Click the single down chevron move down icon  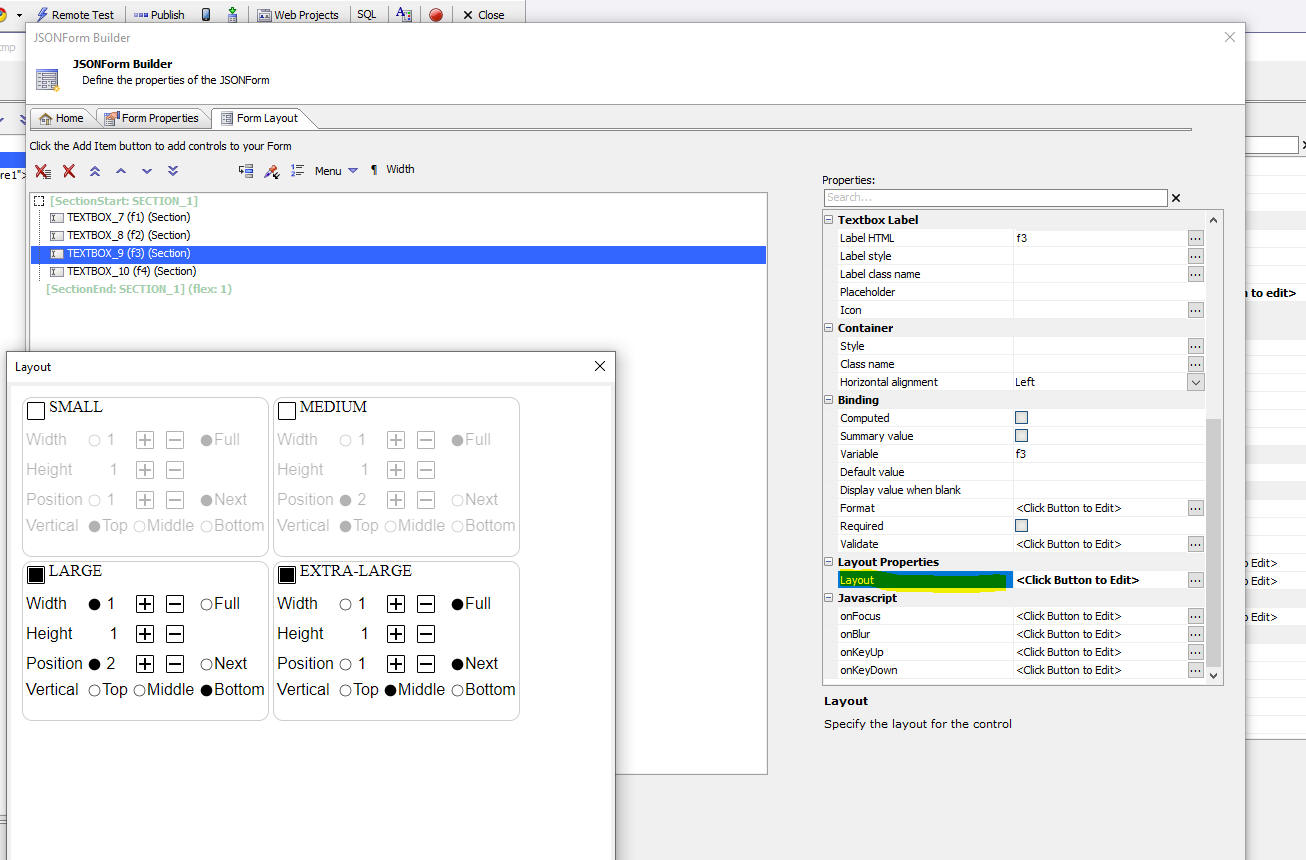pos(147,172)
